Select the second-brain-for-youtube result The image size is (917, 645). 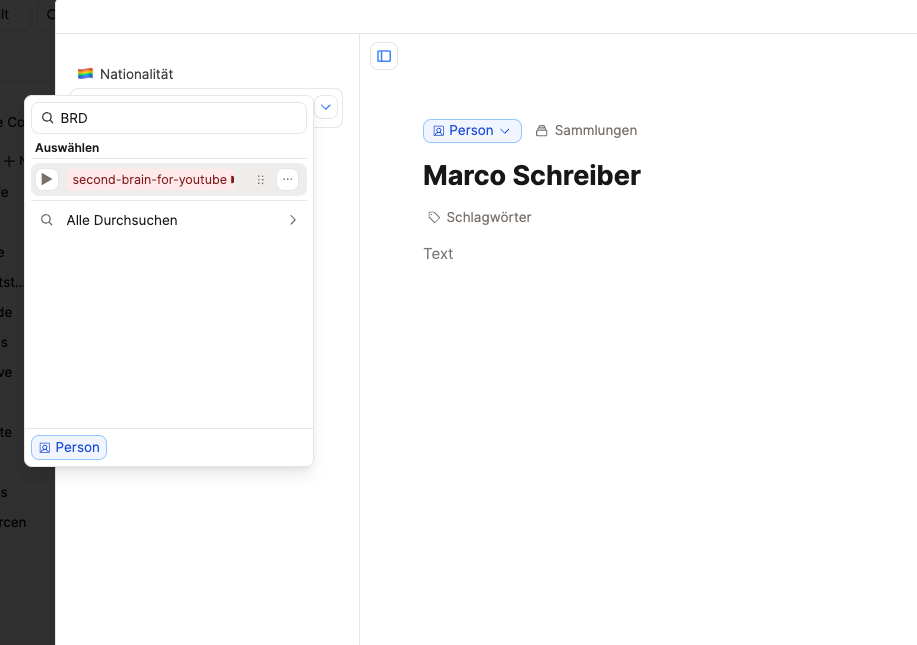click(x=150, y=180)
